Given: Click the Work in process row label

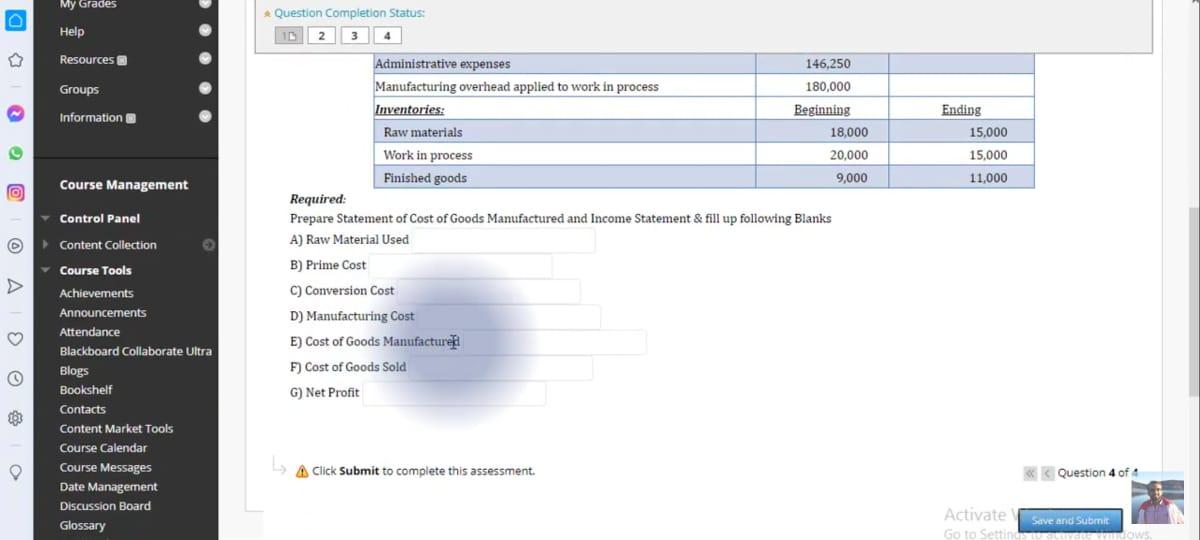Looking at the screenshot, I should [428, 155].
